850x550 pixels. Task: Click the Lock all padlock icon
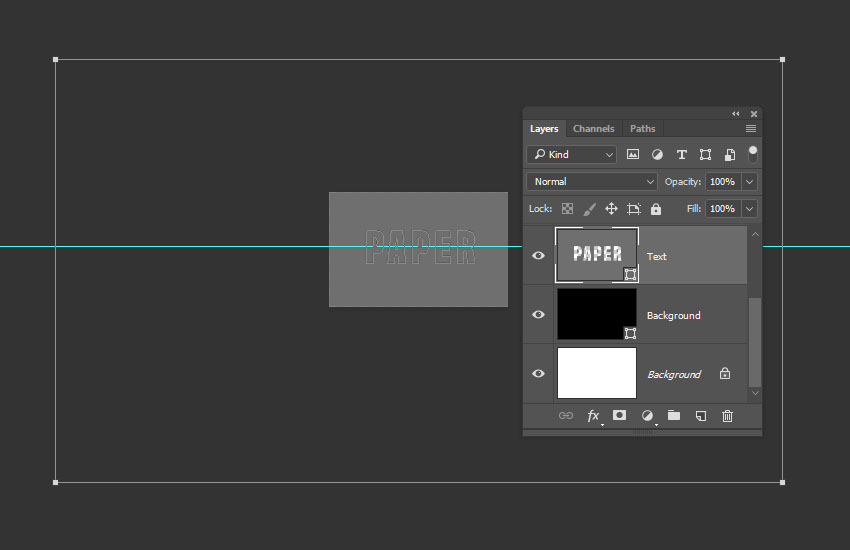coord(656,209)
